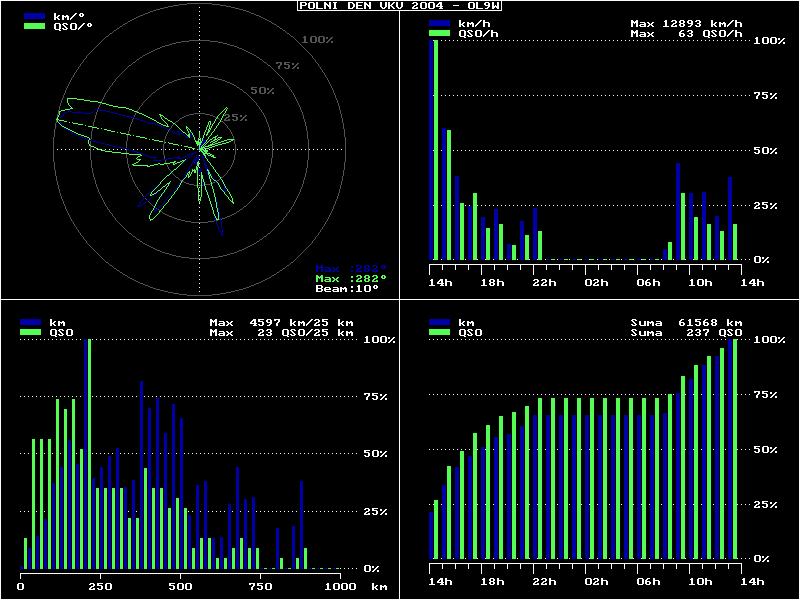Screen dimensions: 800x600
Task: Click the 500 label on the distance axis
Action: [x=181, y=587]
